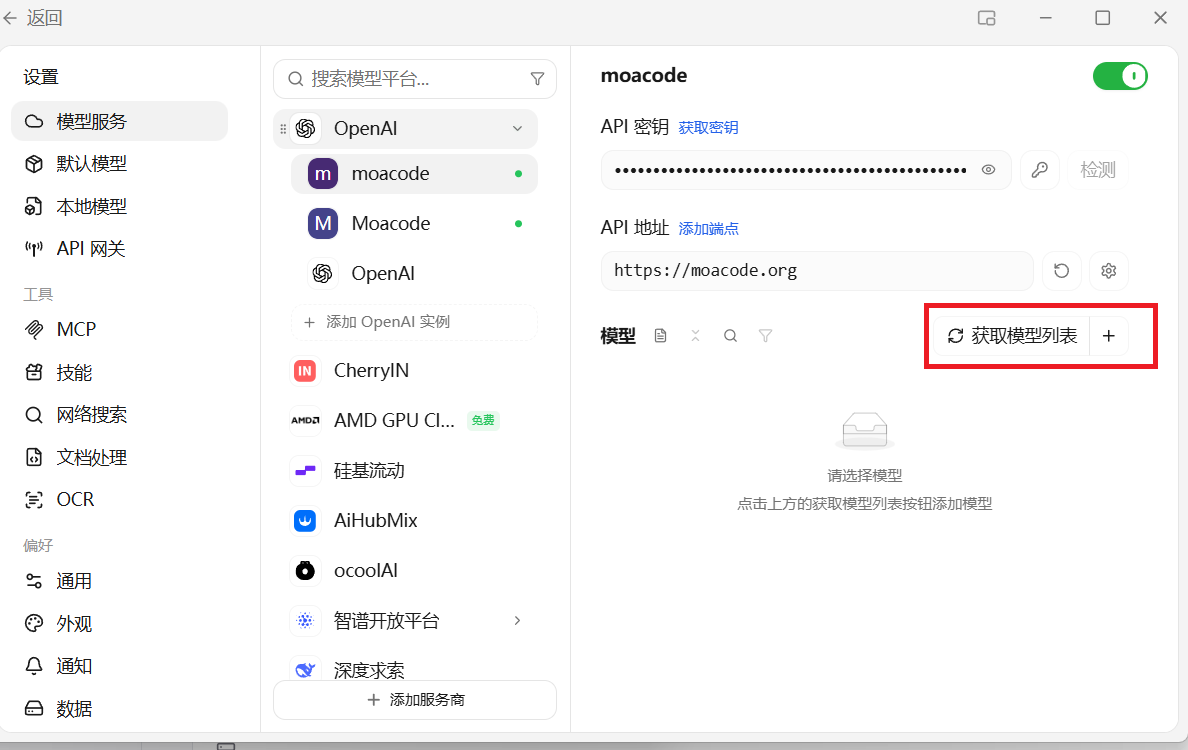This screenshot has width=1188, height=750.
Task: Select 文档处理 in the sidebar
Action: [119, 457]
